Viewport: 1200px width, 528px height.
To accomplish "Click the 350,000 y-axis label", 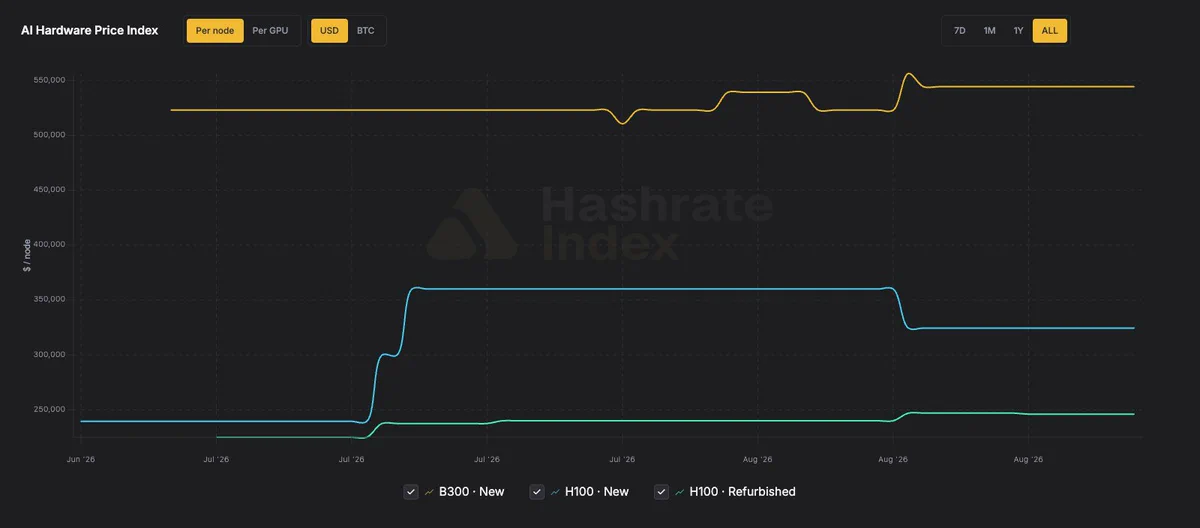I will [x=51, y=300].
